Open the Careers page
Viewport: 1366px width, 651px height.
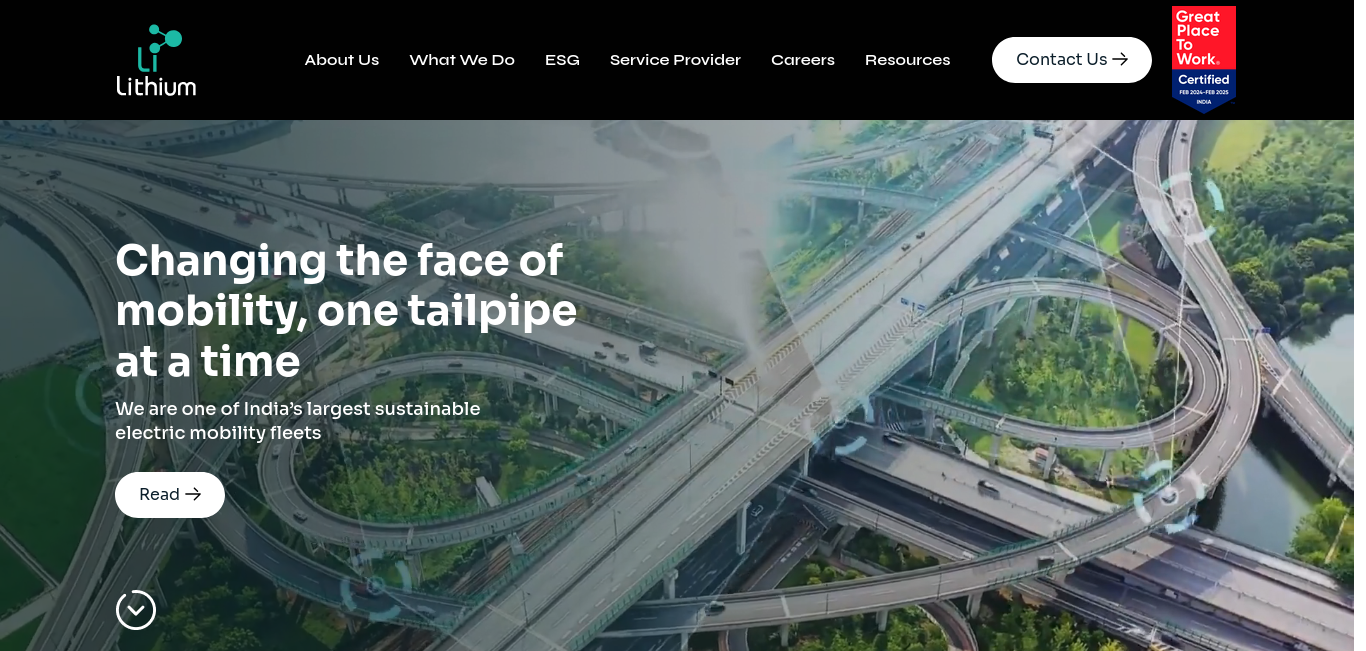pyautogui.click(x=803, y=60)
